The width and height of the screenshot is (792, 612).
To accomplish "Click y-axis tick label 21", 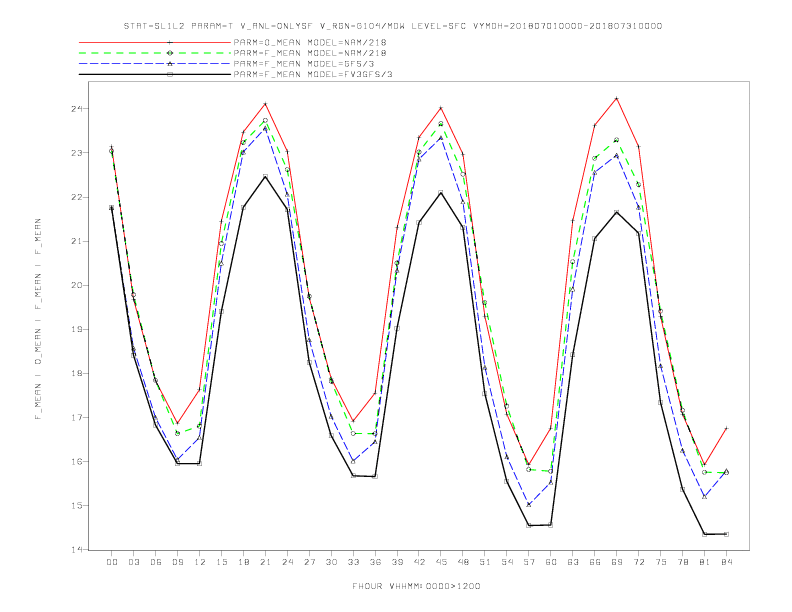I will (77, 241).
